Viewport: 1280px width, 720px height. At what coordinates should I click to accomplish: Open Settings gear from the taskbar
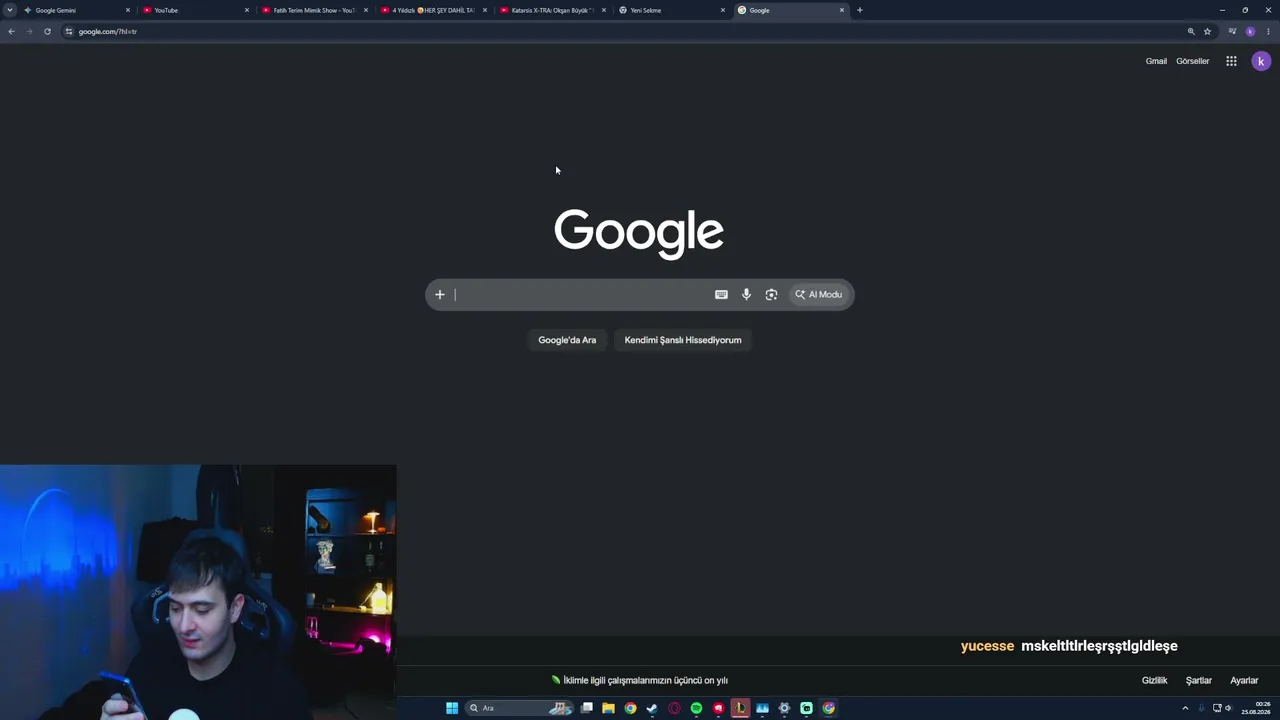pyautogui.click(x=784, y=708)
